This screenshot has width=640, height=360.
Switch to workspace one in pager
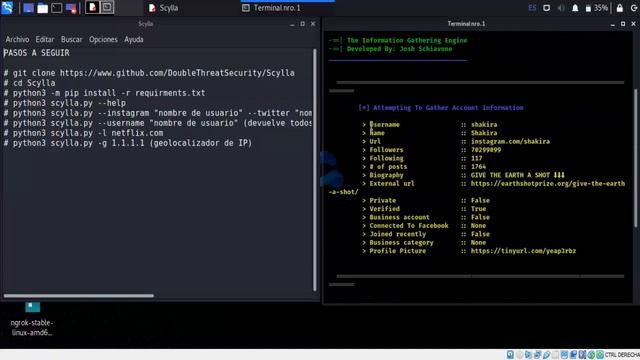coord(92,7)
